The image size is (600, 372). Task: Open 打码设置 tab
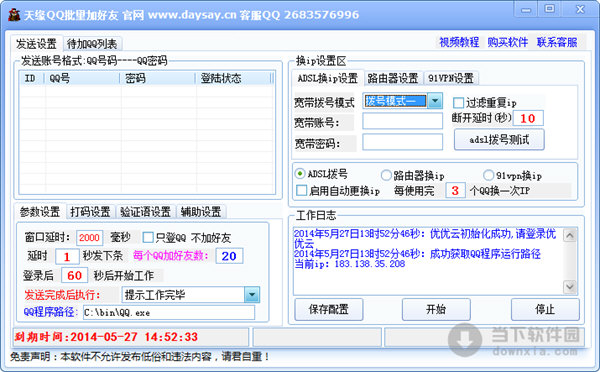(90, 212)
